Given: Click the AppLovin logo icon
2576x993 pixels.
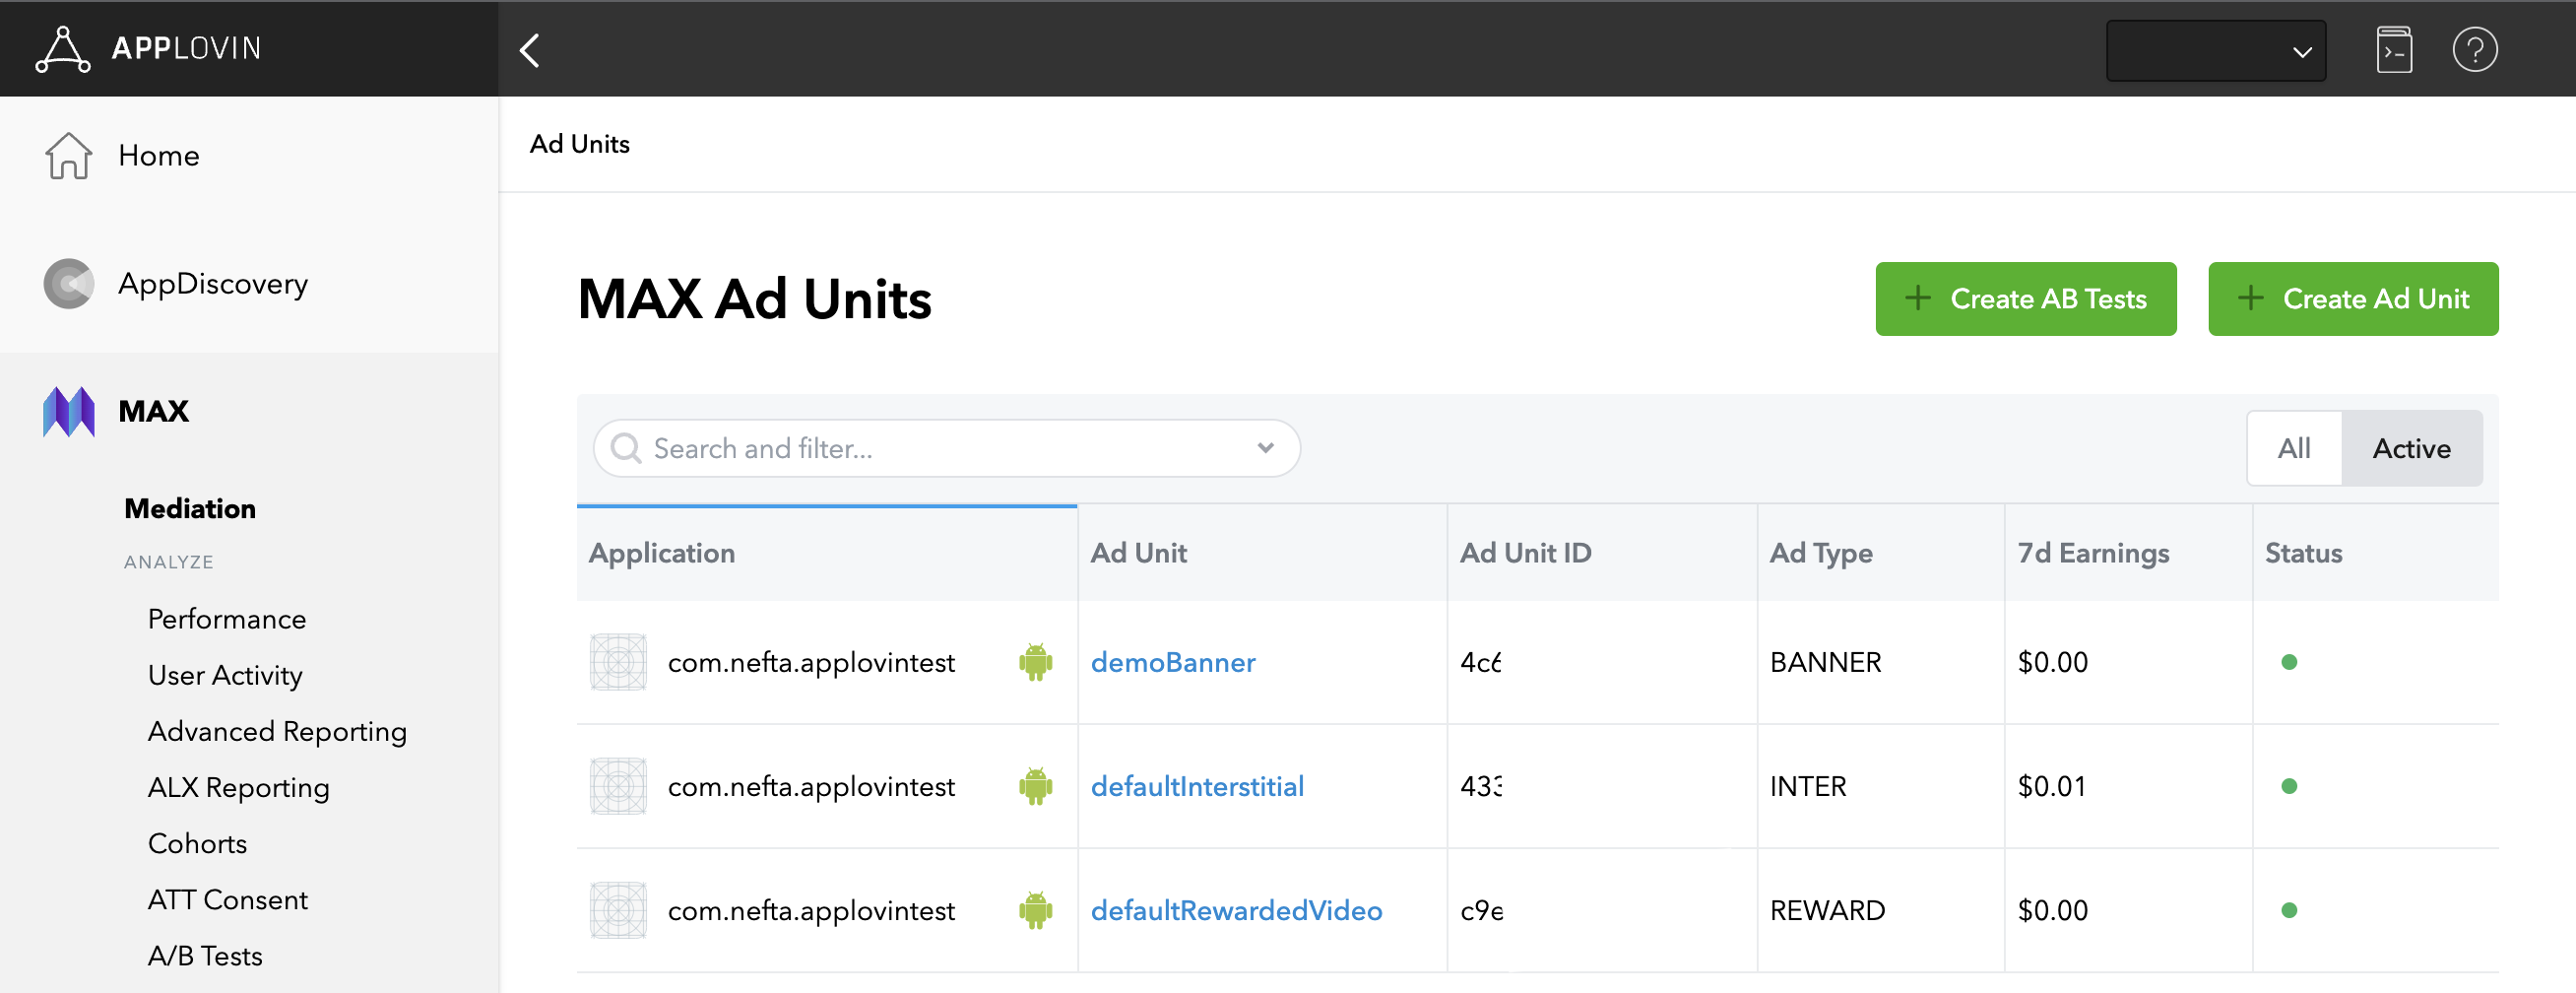Looking at the screenshot, I should (62, 49).
